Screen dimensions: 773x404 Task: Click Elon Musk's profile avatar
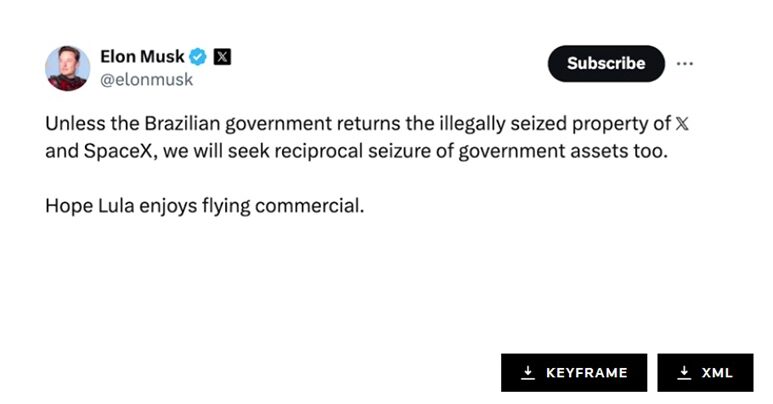(x=68, y=68)
